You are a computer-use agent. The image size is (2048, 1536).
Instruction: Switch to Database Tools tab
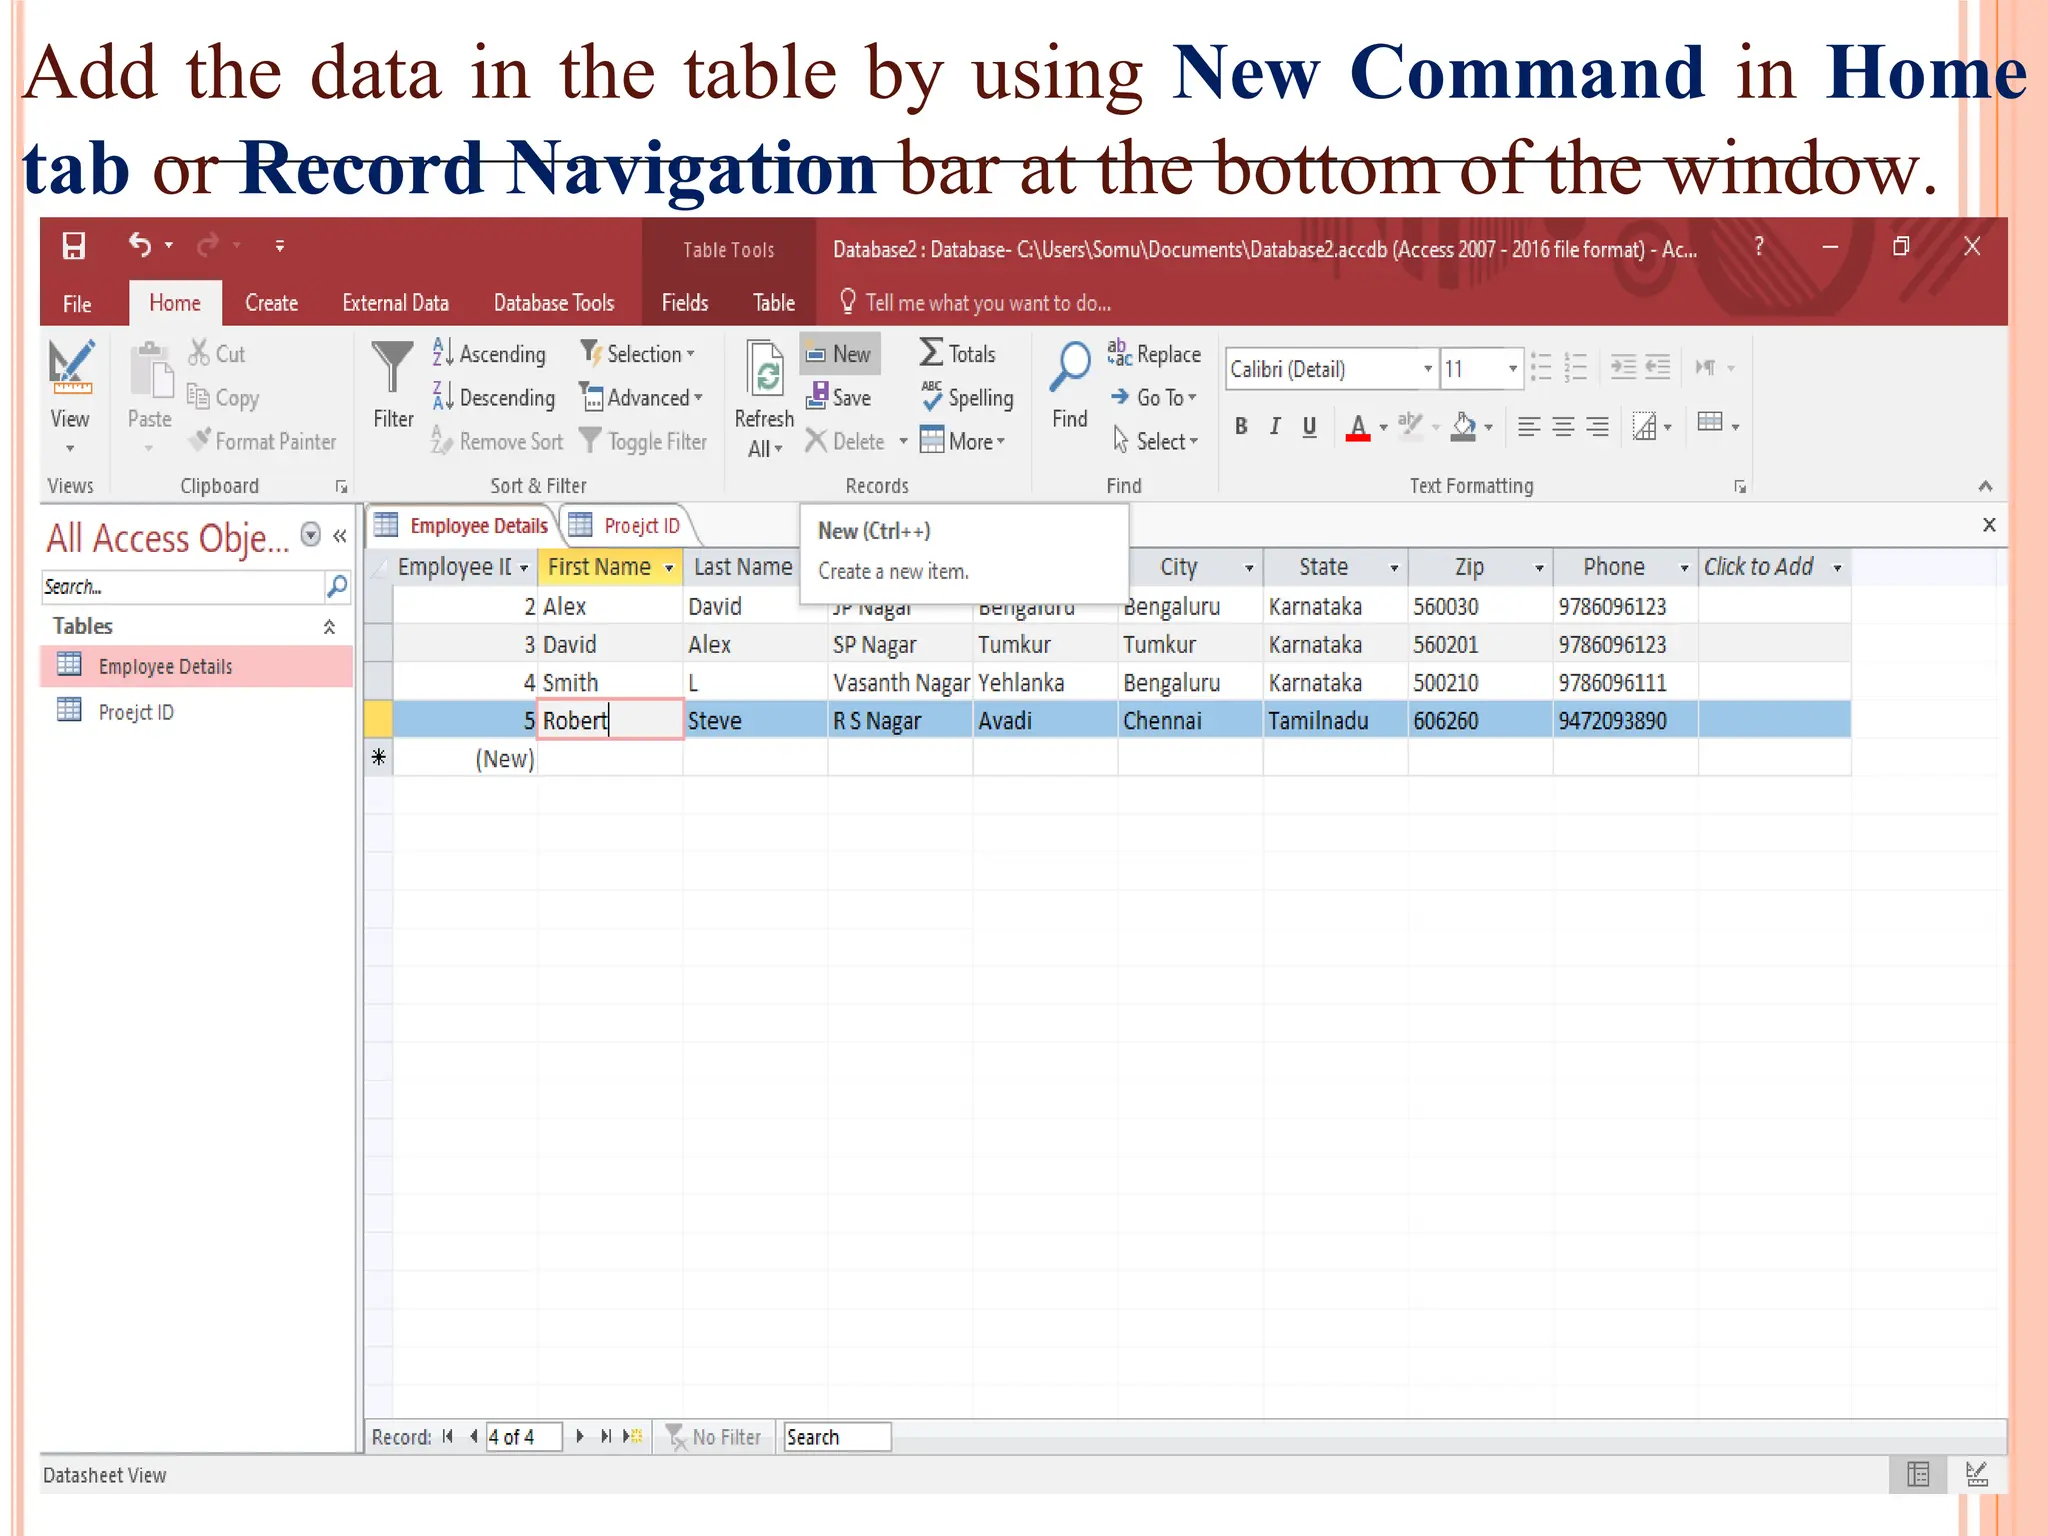coord(554,303)
